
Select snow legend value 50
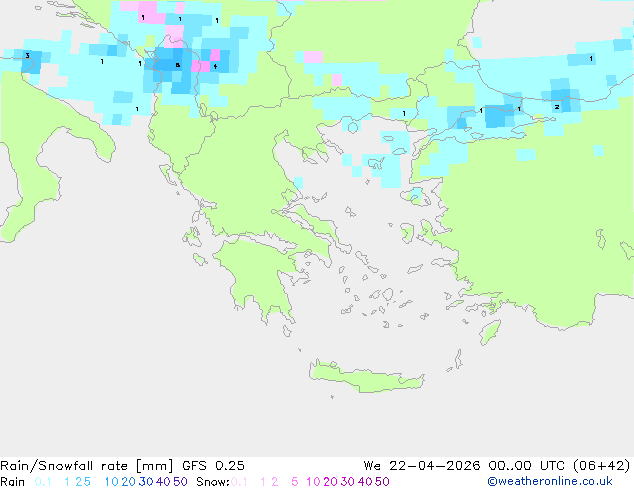point(383,482)
